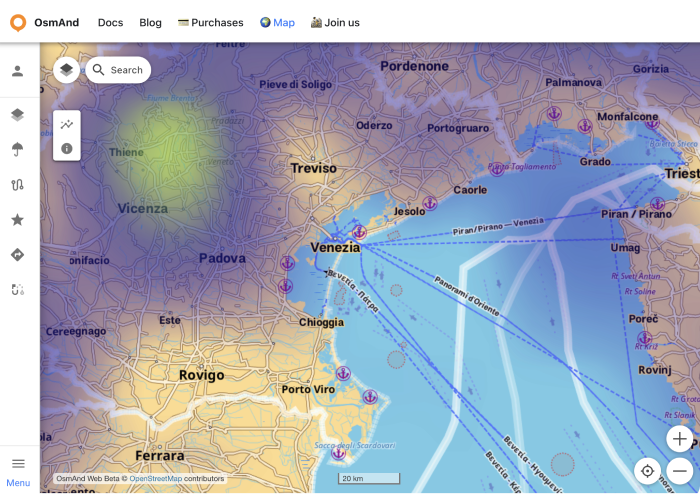Open Favorites star panel

pos(17,220)
